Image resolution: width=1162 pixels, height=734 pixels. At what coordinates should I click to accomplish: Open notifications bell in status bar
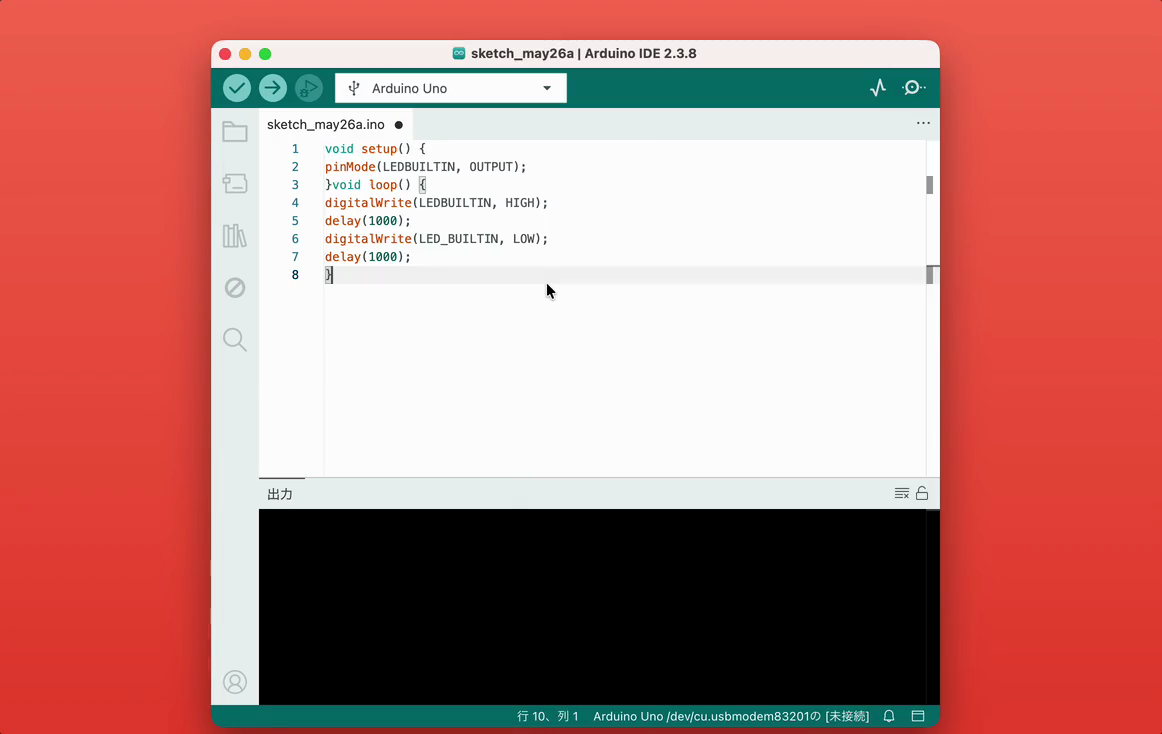point(889,716)
